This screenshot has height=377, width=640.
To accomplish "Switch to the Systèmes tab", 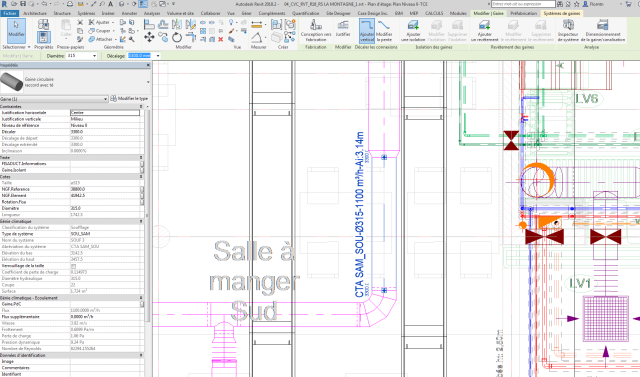I will [x=87, y=13].
